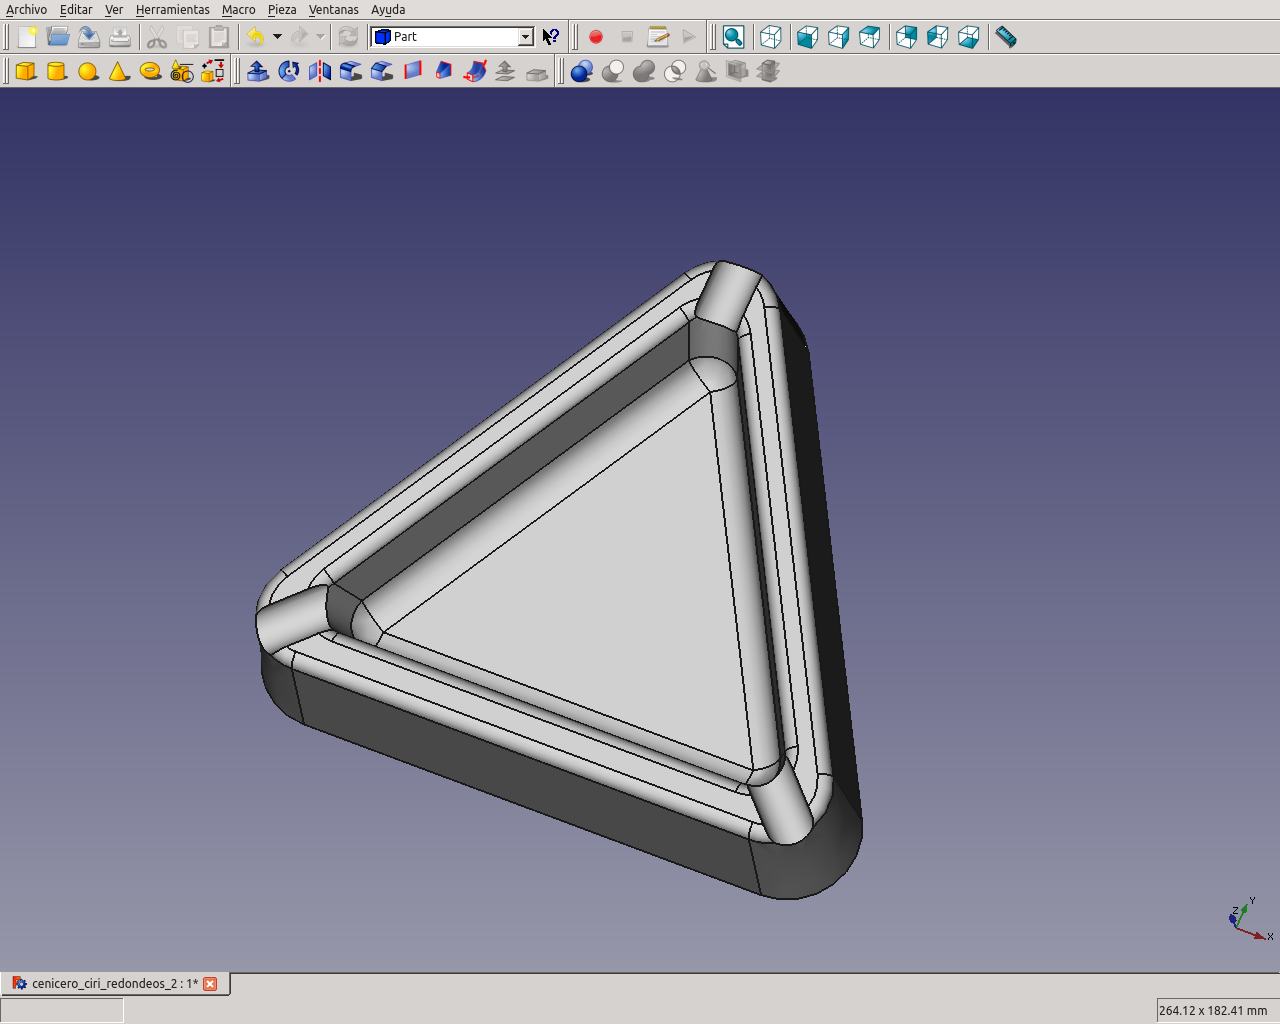Undo the last action
This screenshot has width=1280, height=1024.
(256, 37)
